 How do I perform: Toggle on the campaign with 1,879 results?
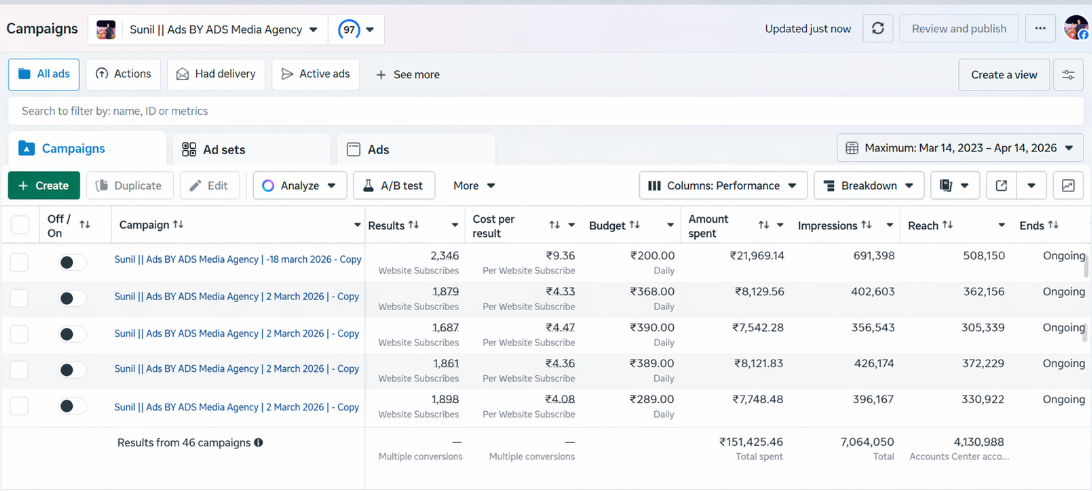tap(73, 298)
